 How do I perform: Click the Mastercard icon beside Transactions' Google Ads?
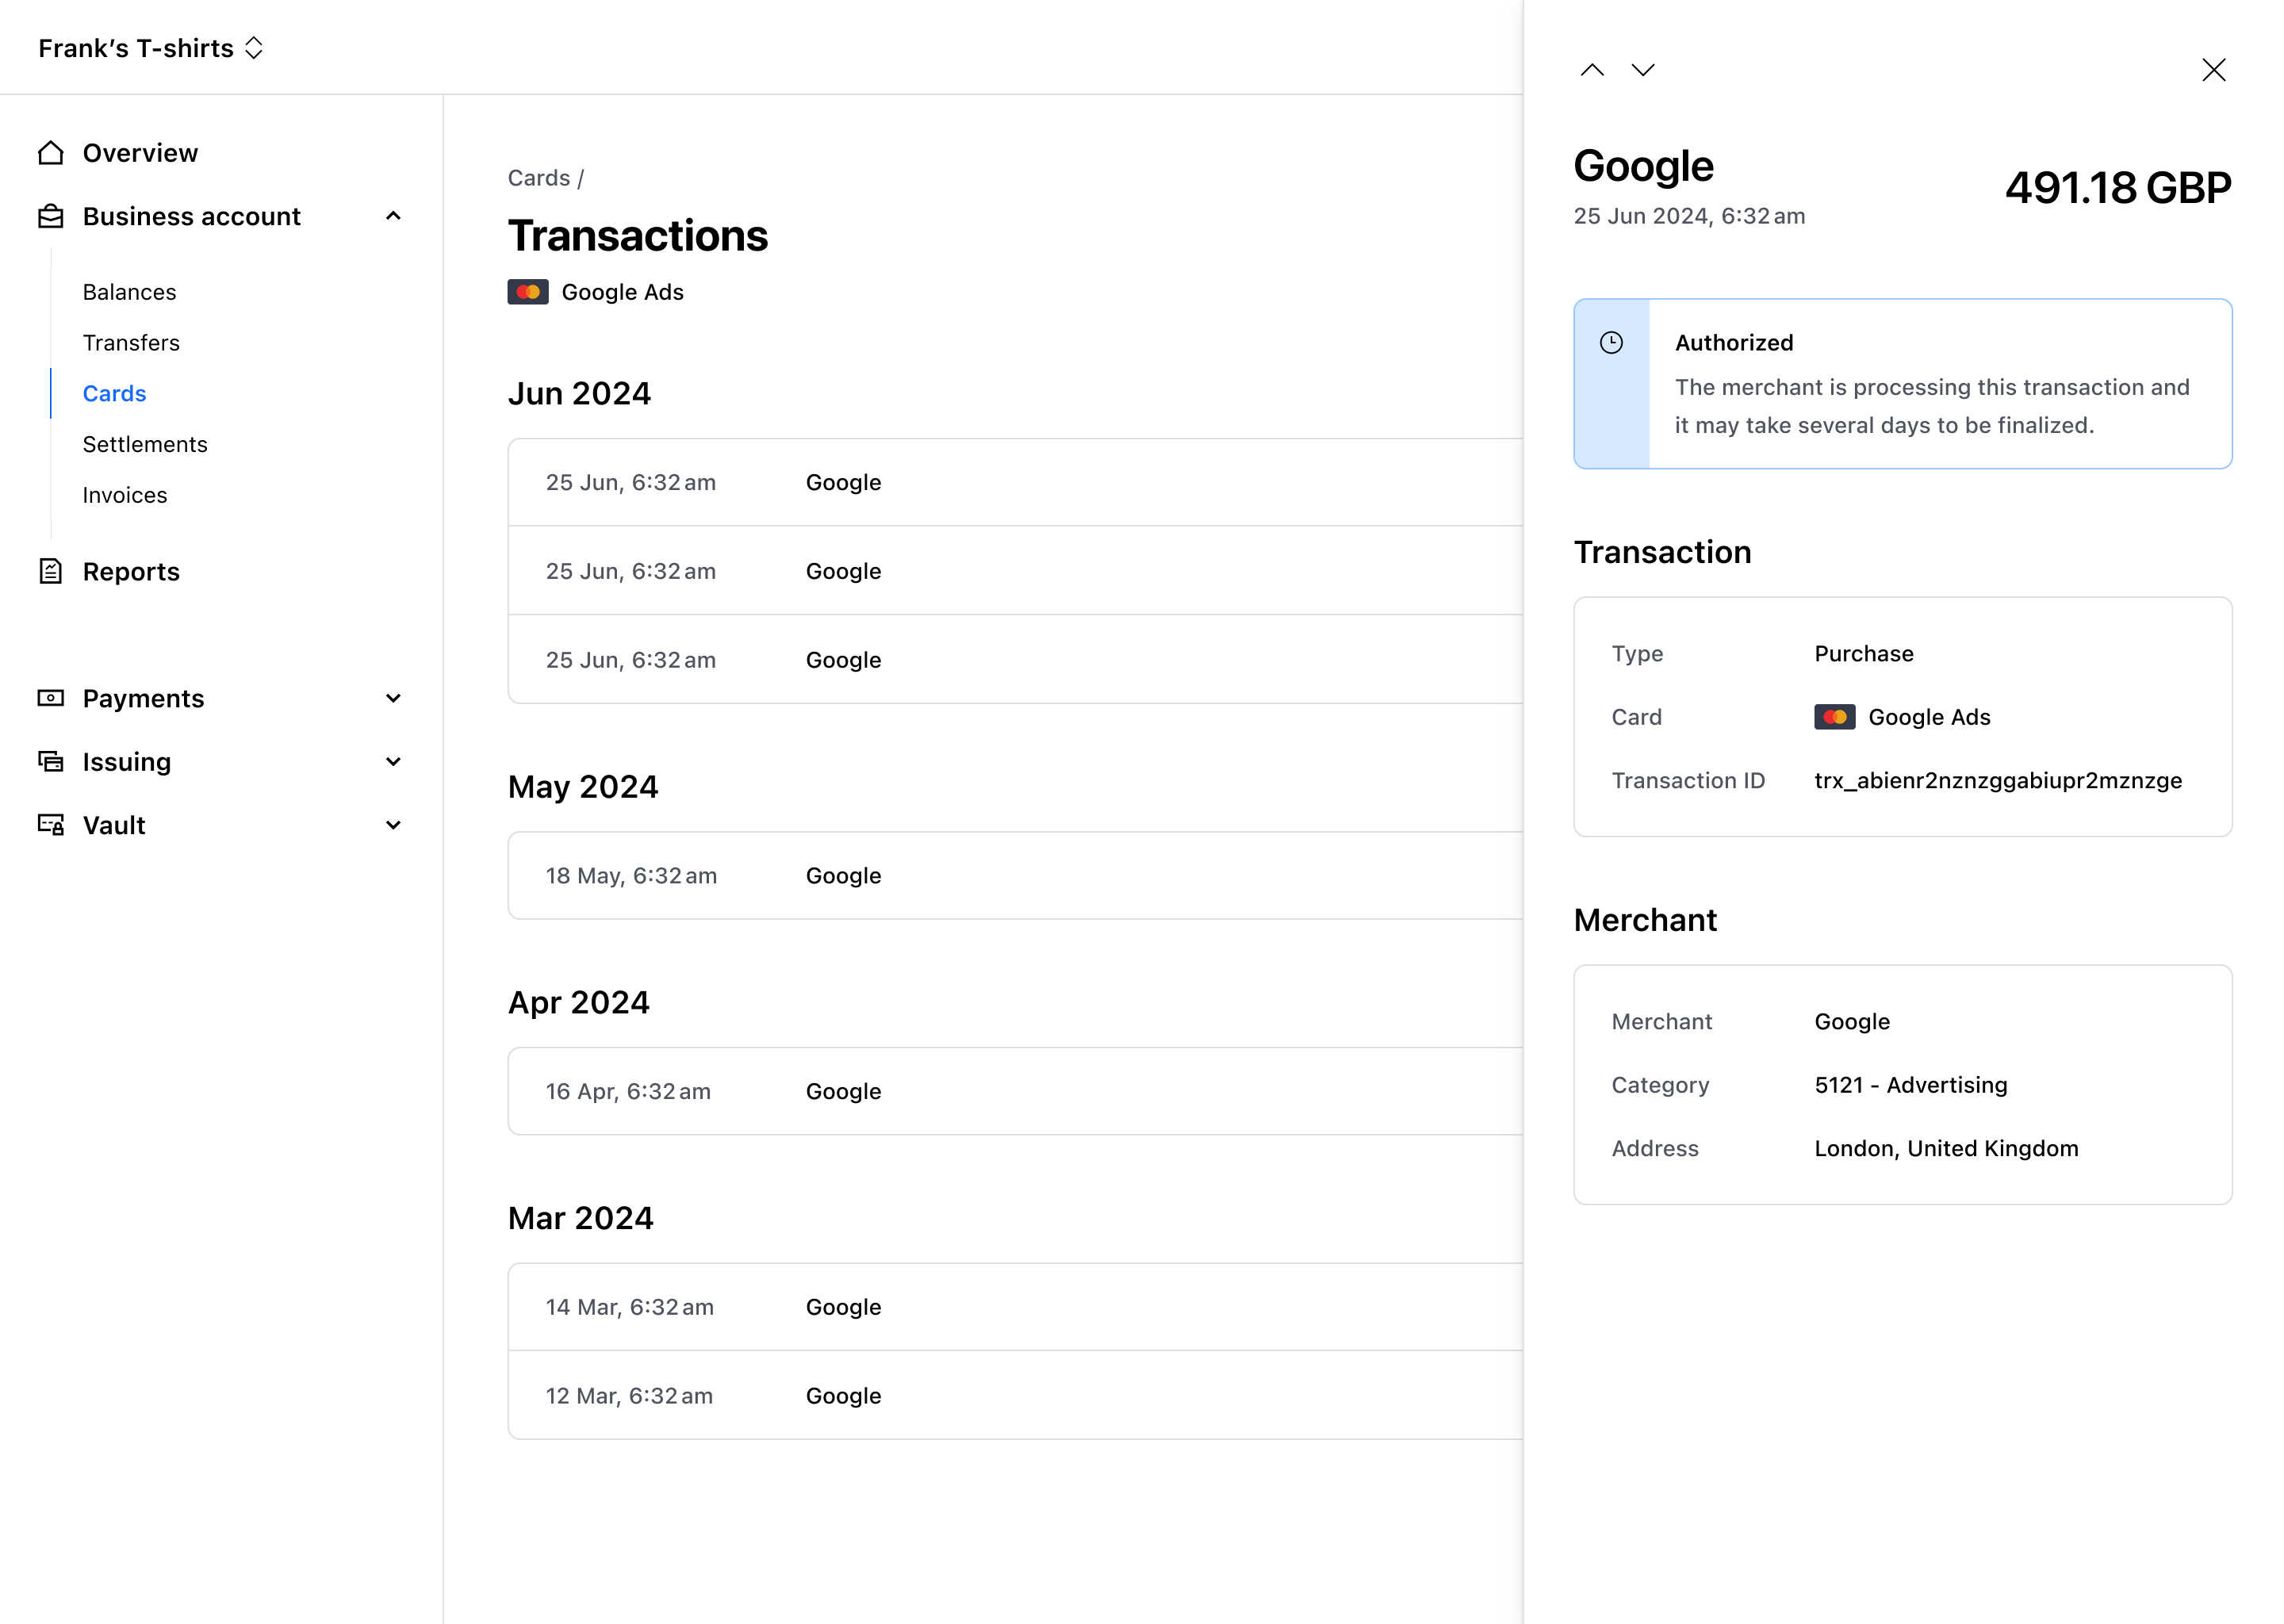click(528, 292)
